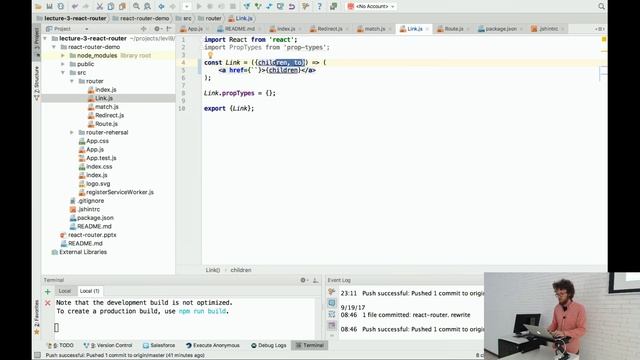Image resolution: width=640 pixels, height=360 pixels.
Task: Collapse the react-router-demo folder arrow
Action: click(54, 47)
